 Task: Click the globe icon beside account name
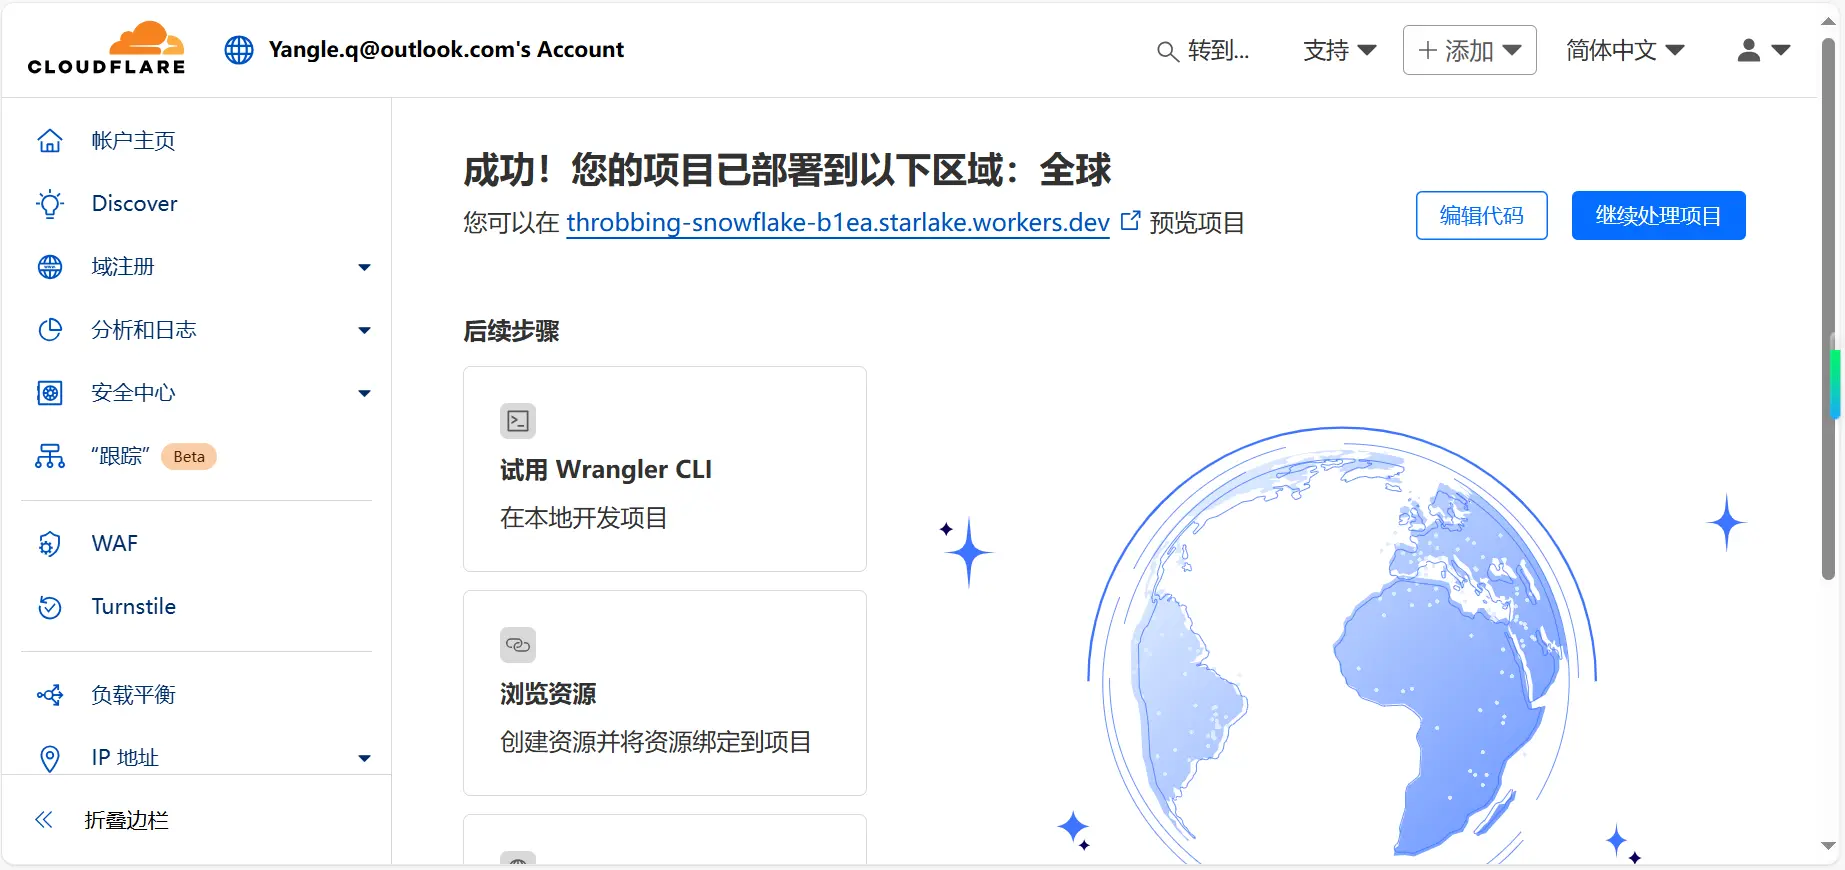pos(239,50)
